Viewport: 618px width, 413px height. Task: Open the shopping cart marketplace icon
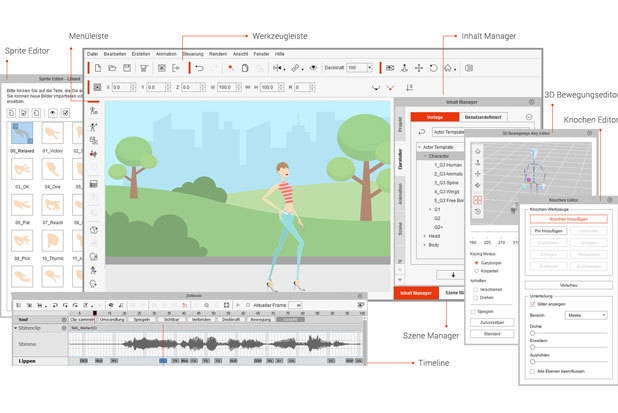click(144, 68)
